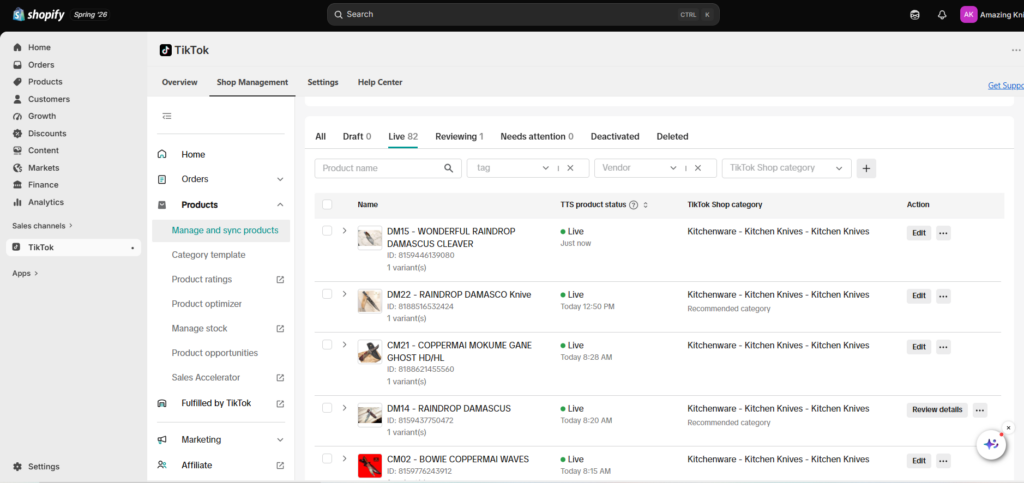The image size is (1024, 483).
Task: Expand Sales channels in Shopify nav
Action: point(42,226)
